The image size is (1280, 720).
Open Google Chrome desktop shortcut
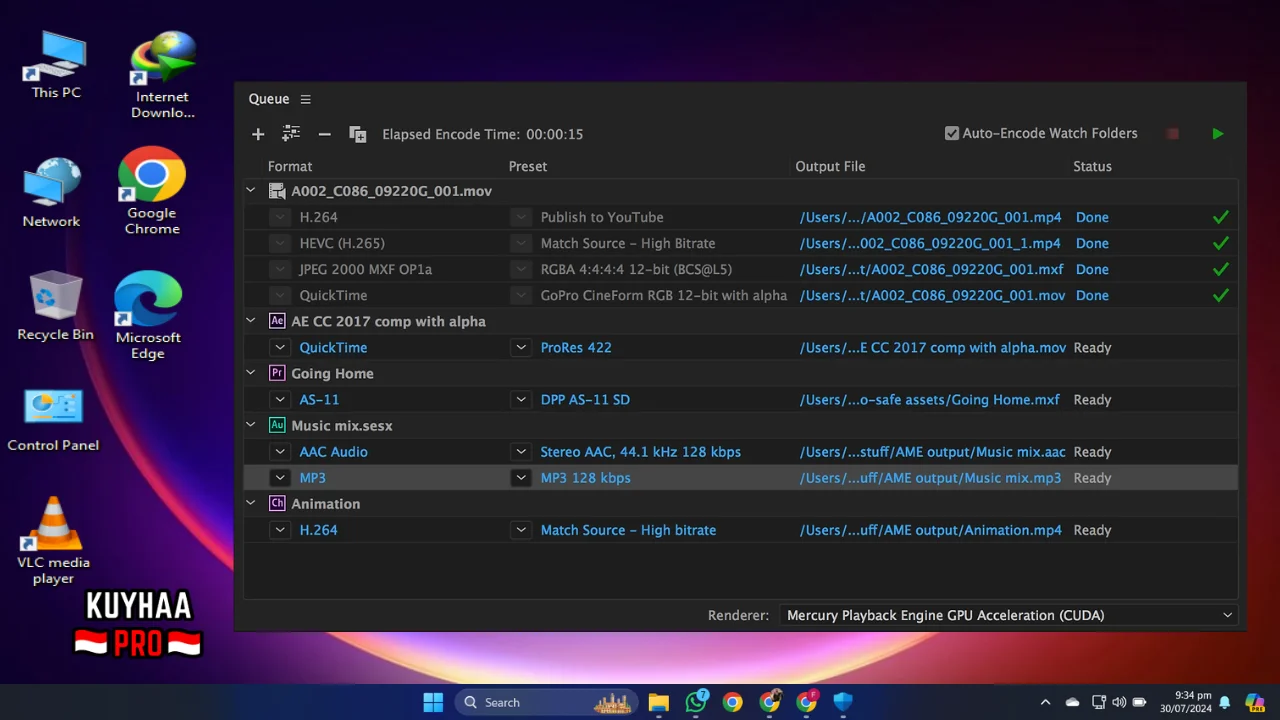tap(152, 191)
